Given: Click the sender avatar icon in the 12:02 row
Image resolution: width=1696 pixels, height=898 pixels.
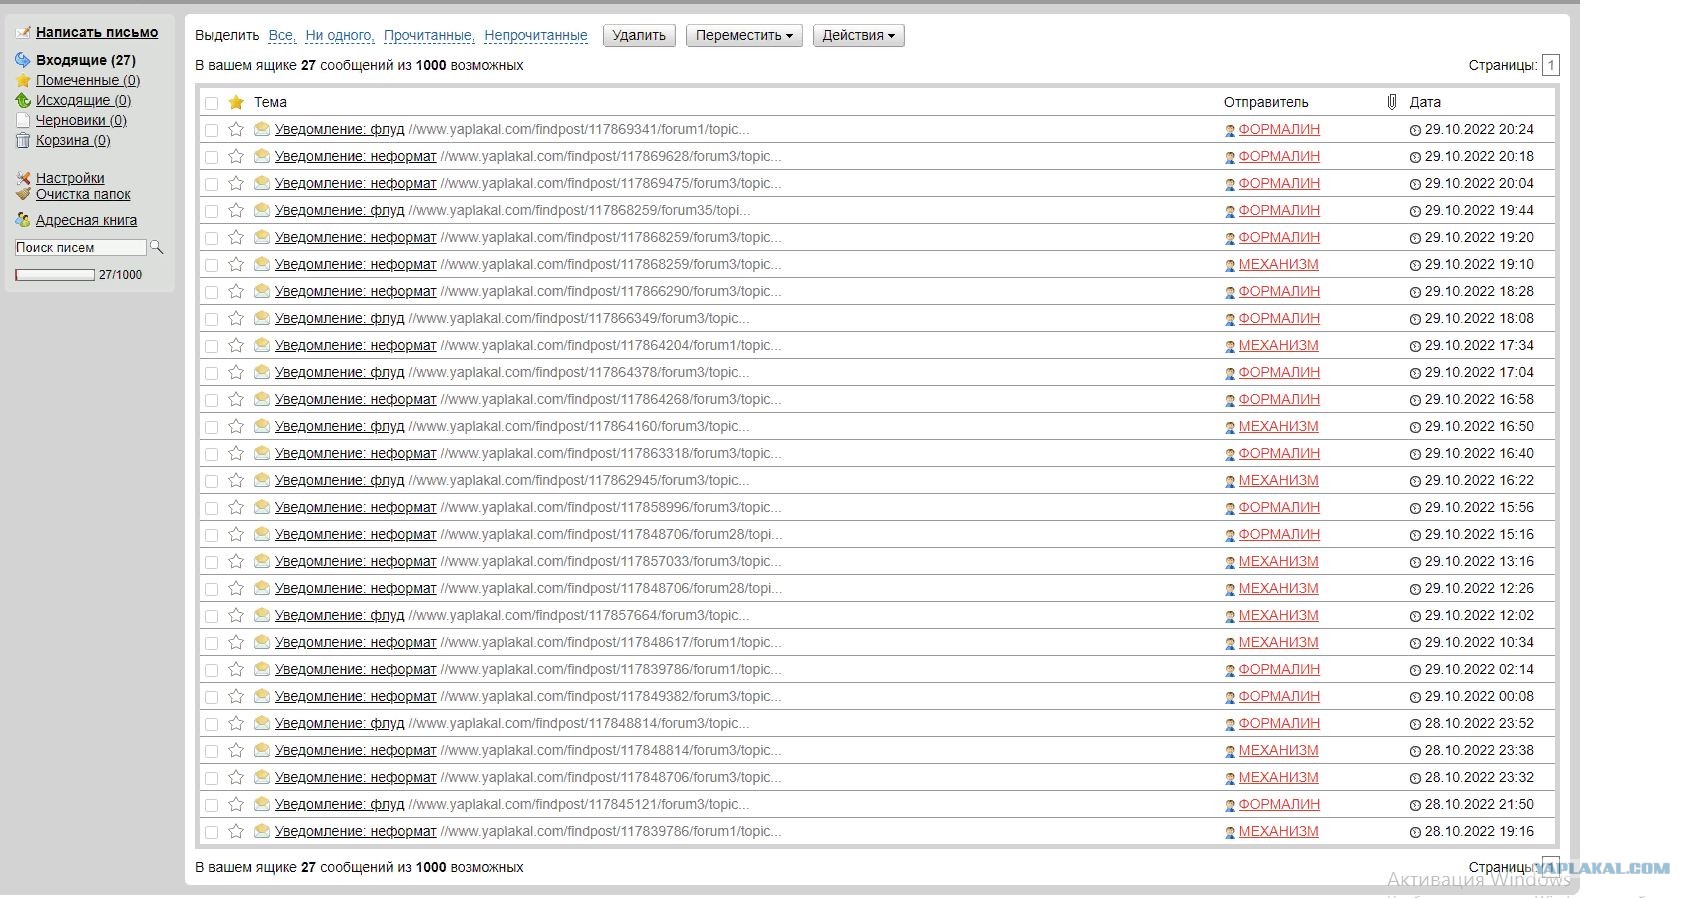Looking at the screenshot, I should pos(1230,616).
